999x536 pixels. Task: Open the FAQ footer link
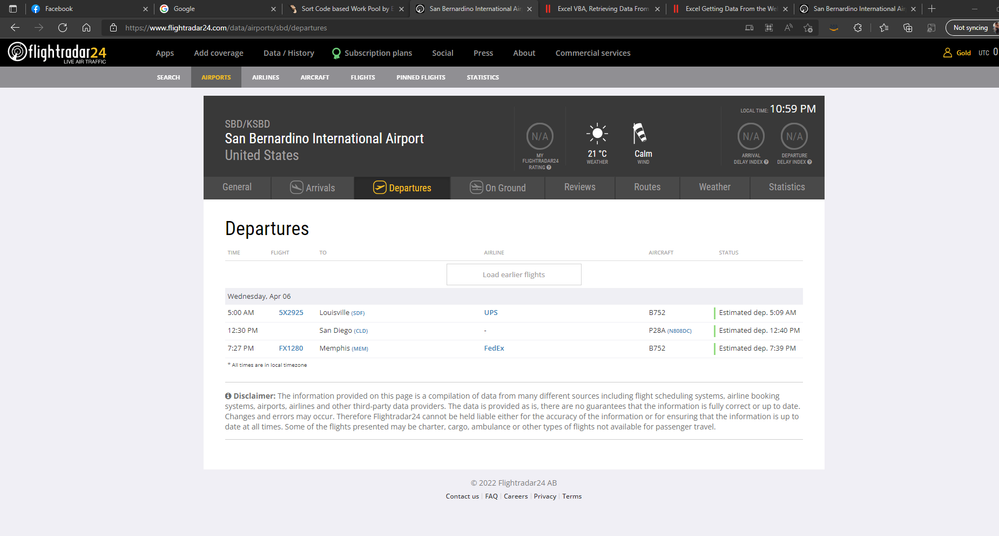pos(491,496)
